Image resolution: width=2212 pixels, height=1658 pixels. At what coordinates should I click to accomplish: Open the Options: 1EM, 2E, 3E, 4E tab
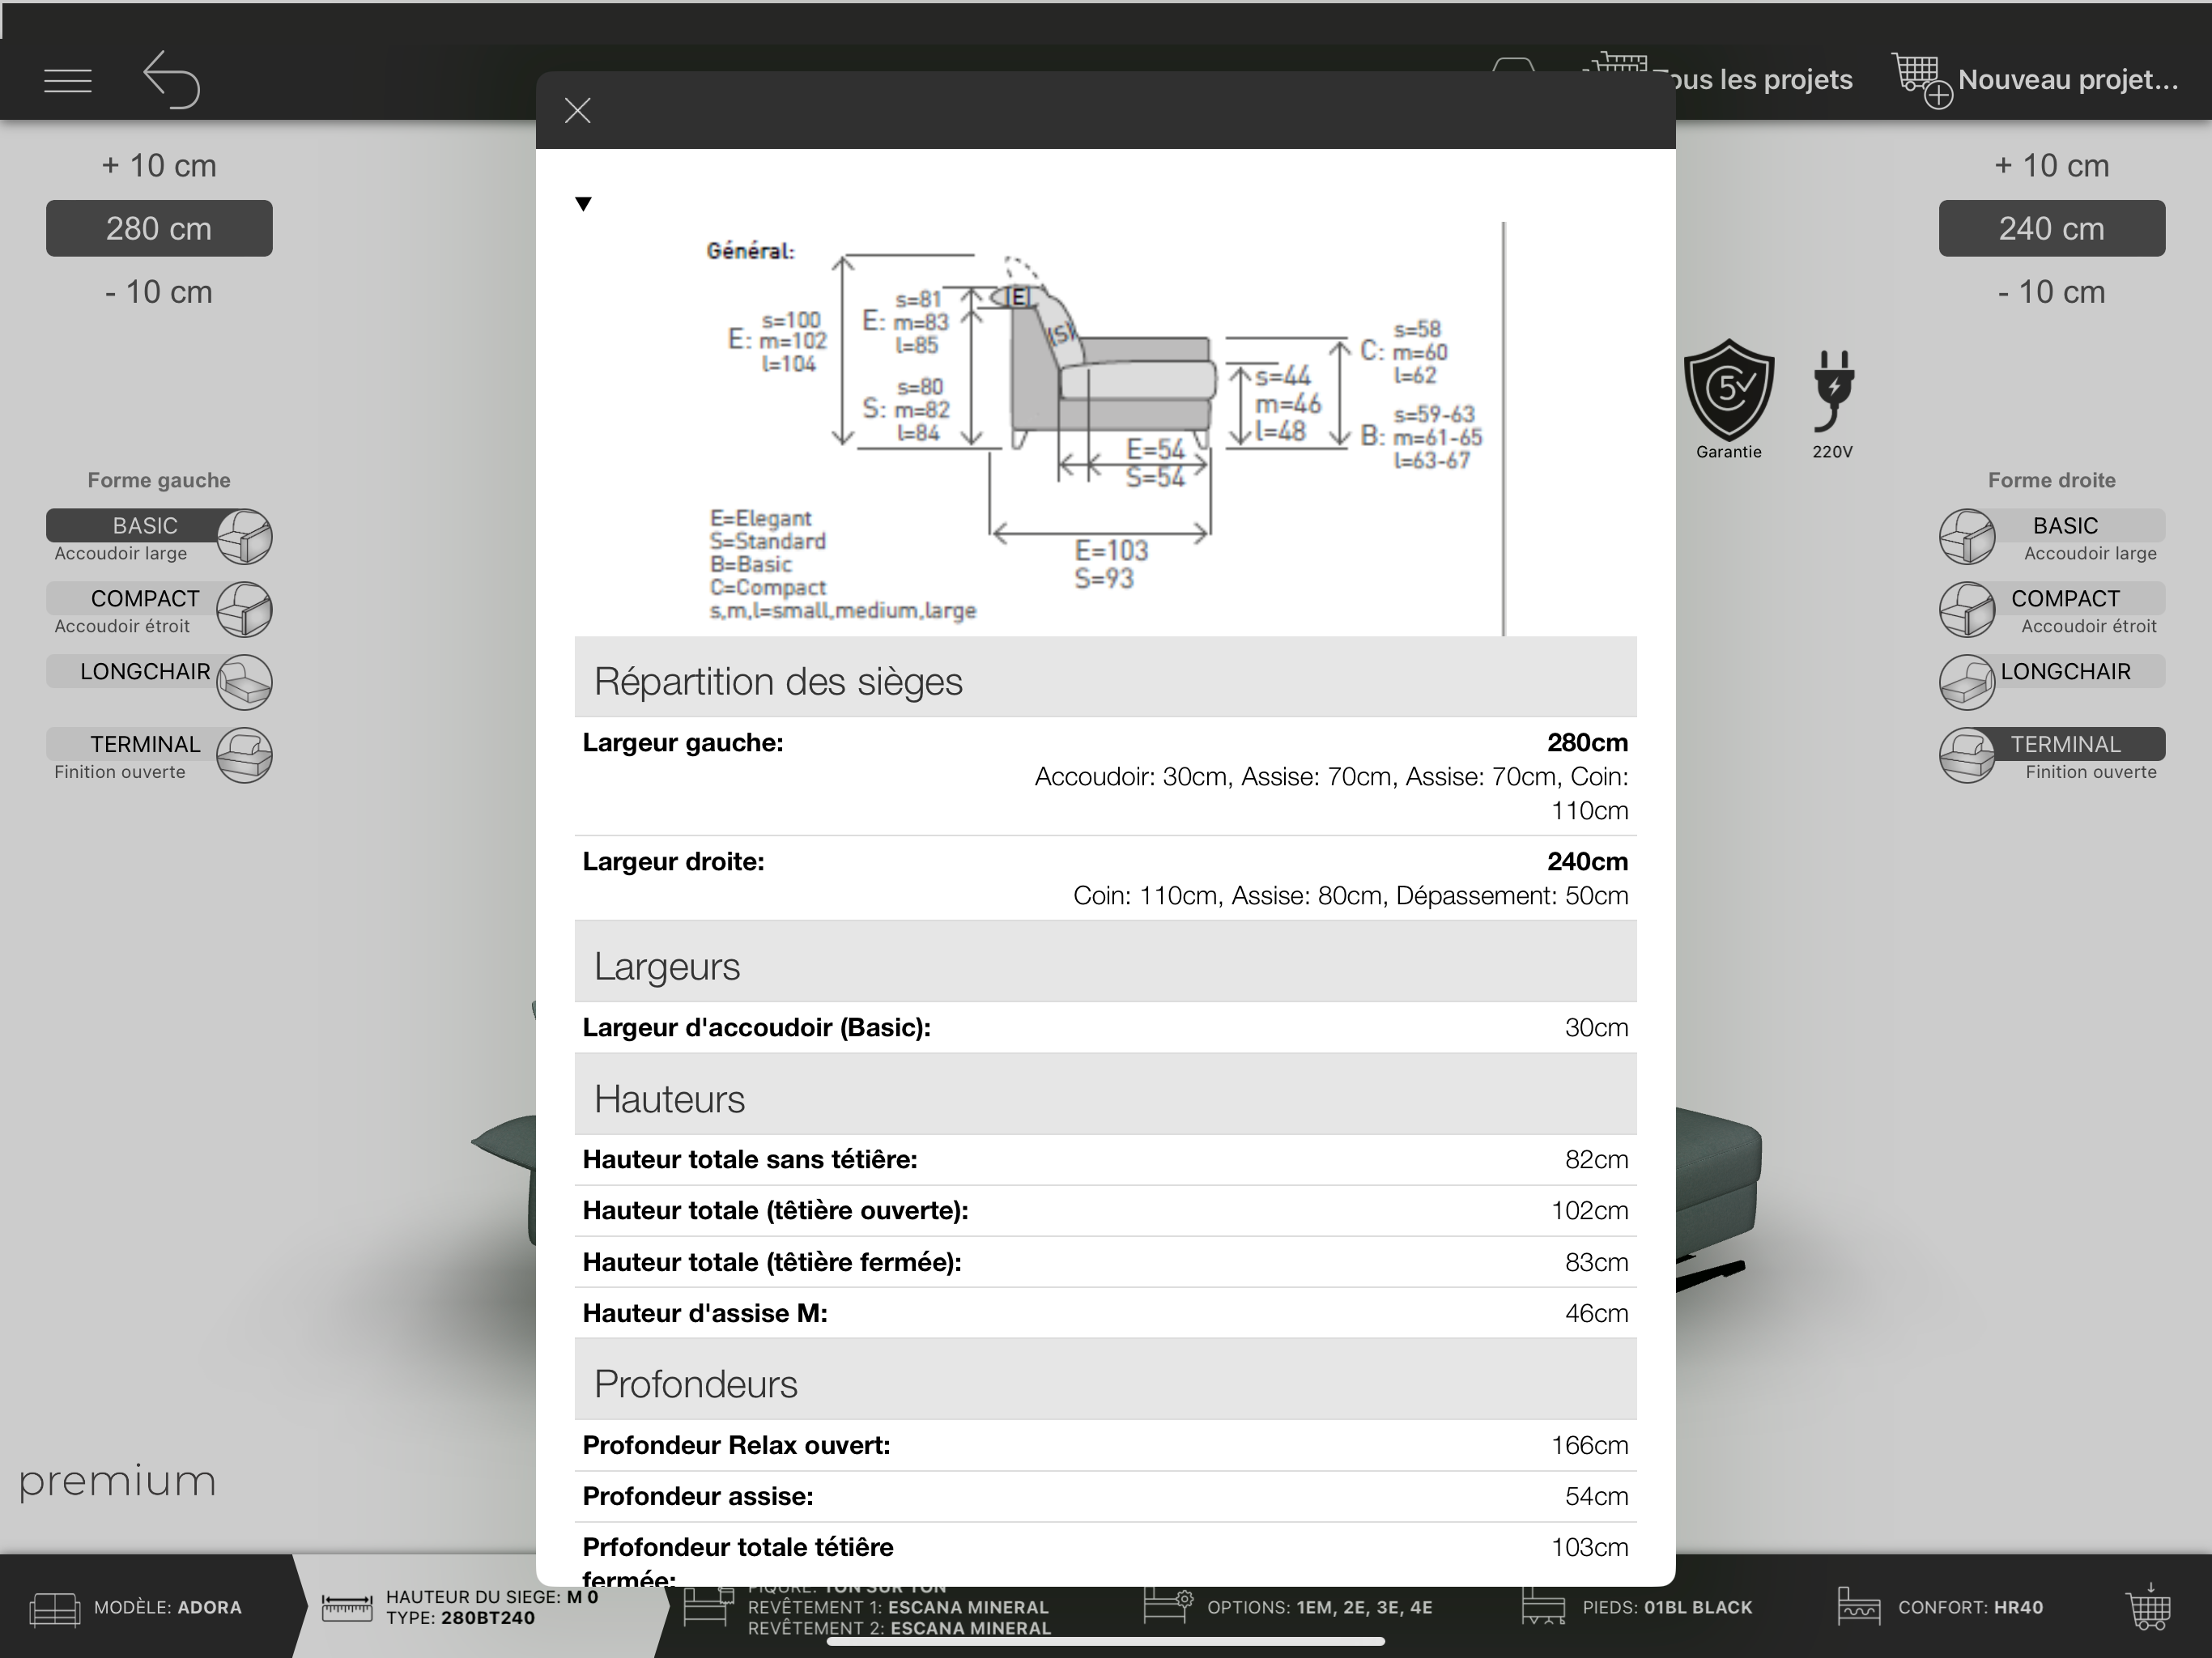coord(1290,1608)
